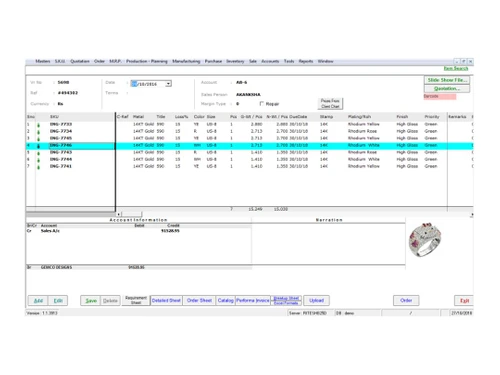Click the Requirement Sheet button
500x375 pixels.
136,300
